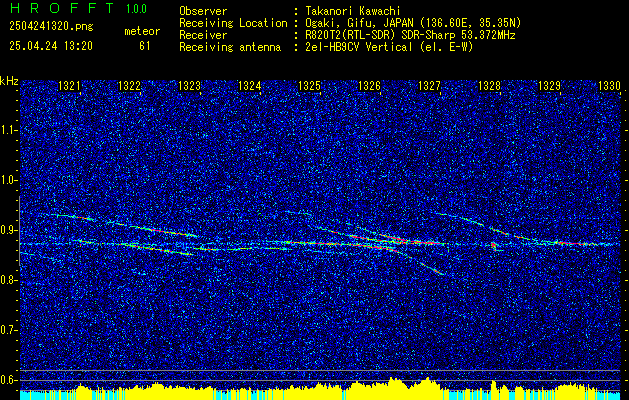Click the 0.6 kHz frequency label
This screenshot has height=400, width=629.
8,380
